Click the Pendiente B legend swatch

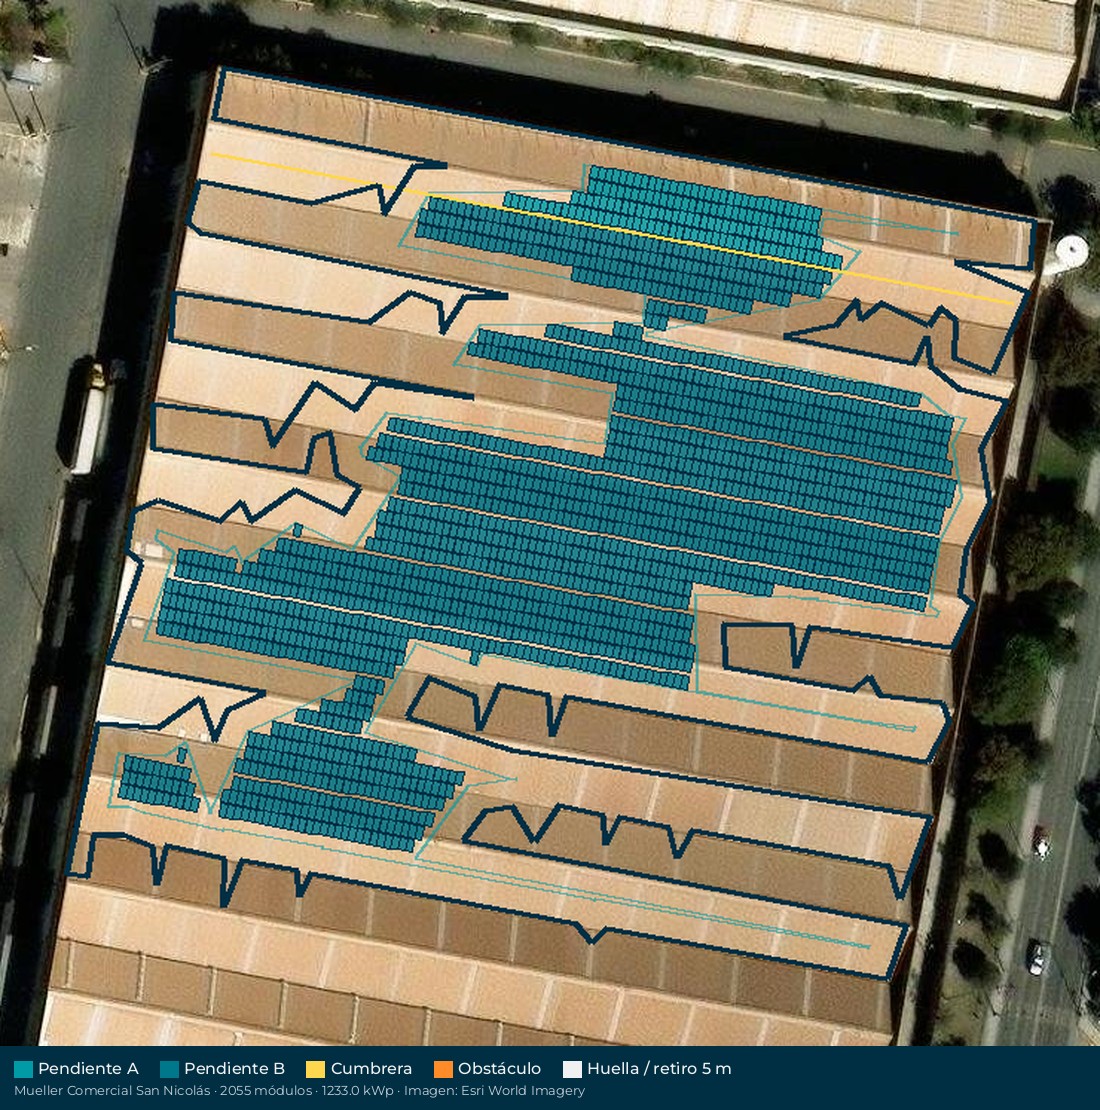[x=169, y=1069]
